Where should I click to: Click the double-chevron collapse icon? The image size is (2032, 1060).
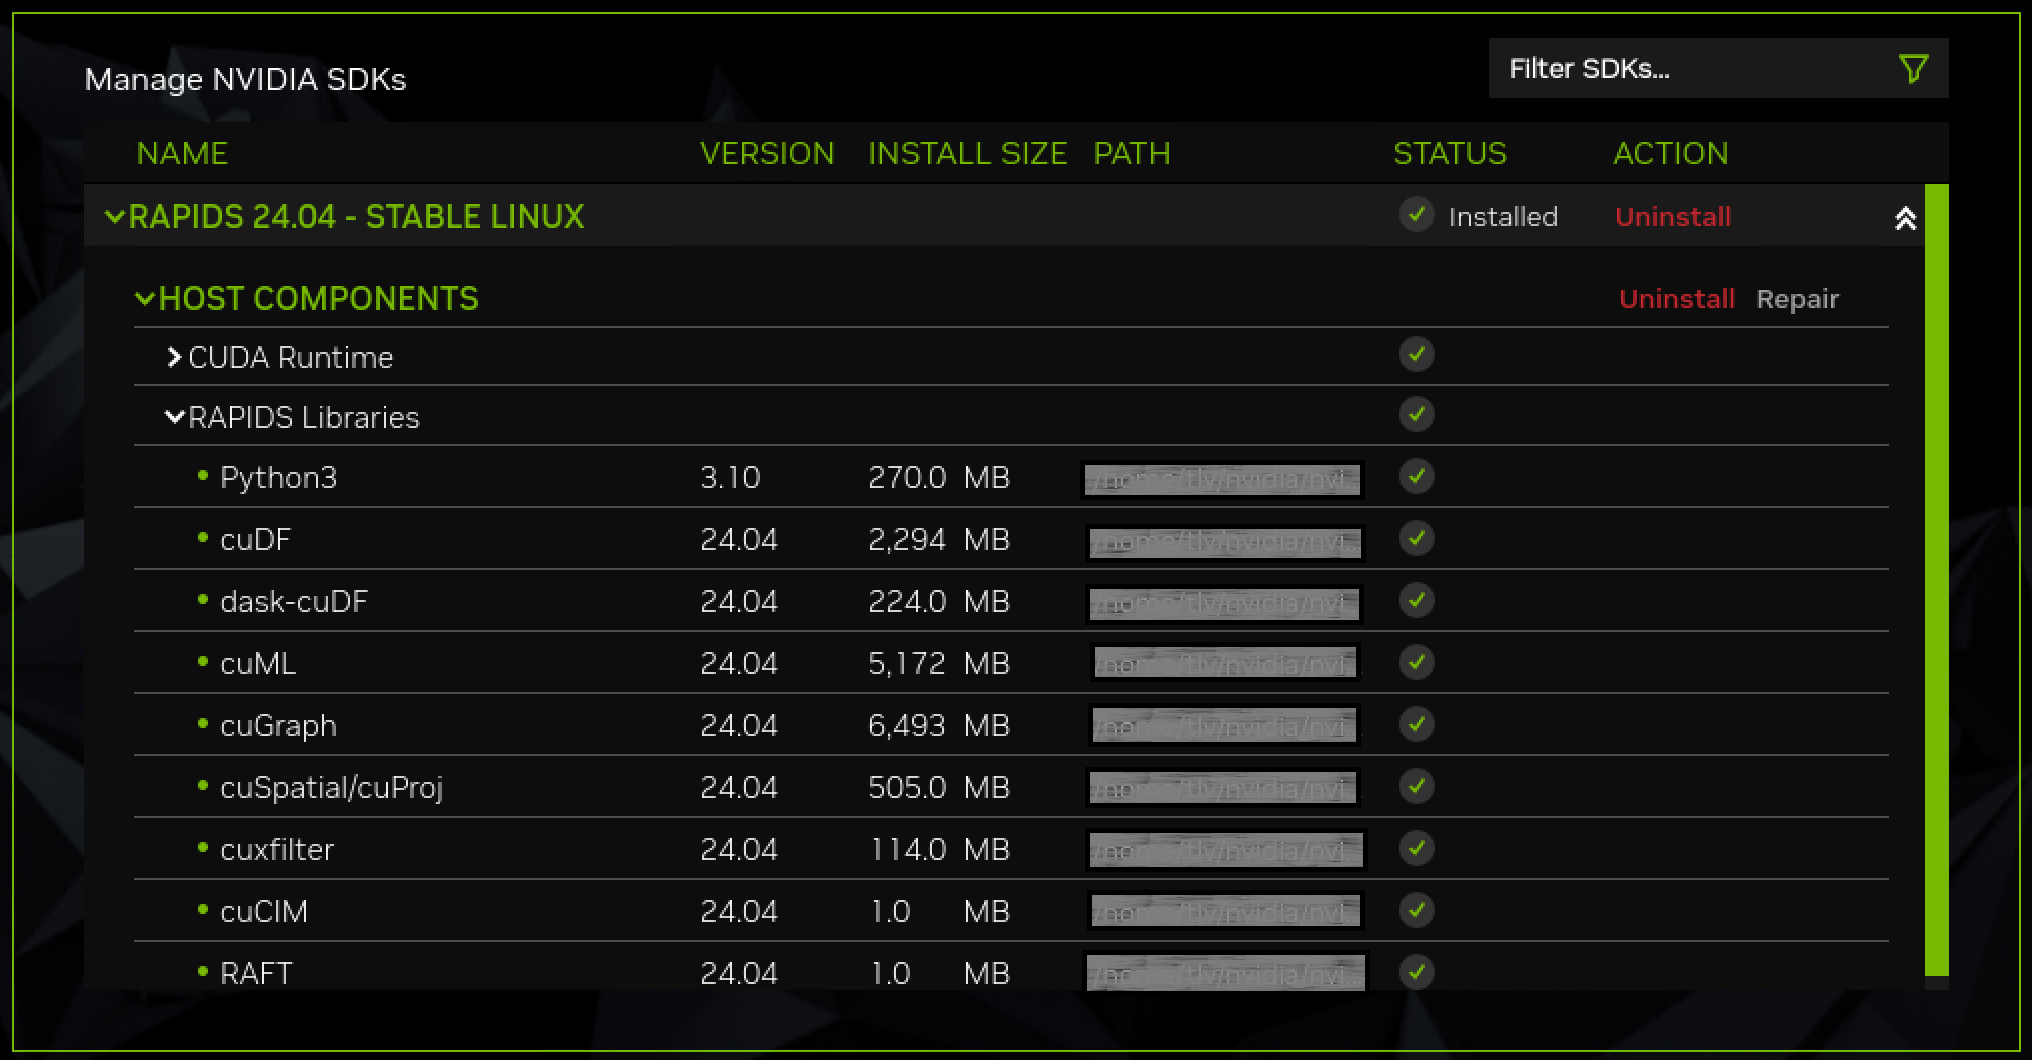1905,218
